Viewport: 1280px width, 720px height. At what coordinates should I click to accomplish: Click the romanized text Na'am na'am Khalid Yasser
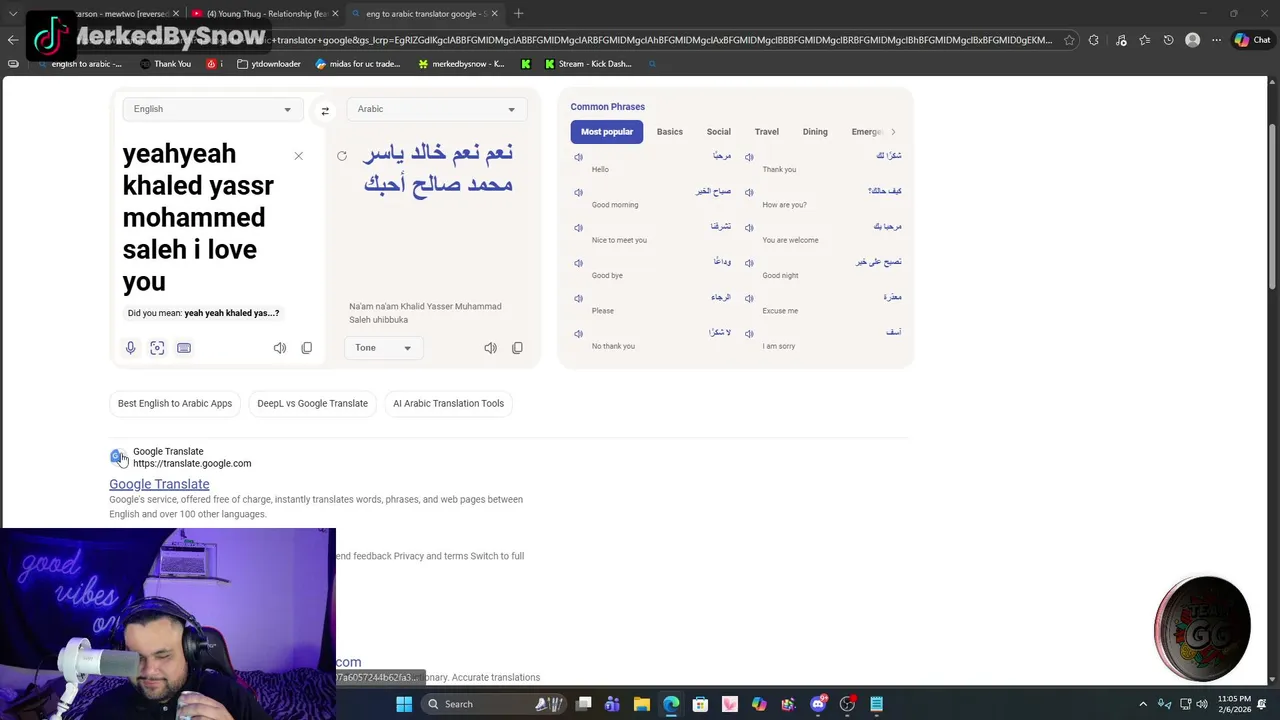coord(425,313)
